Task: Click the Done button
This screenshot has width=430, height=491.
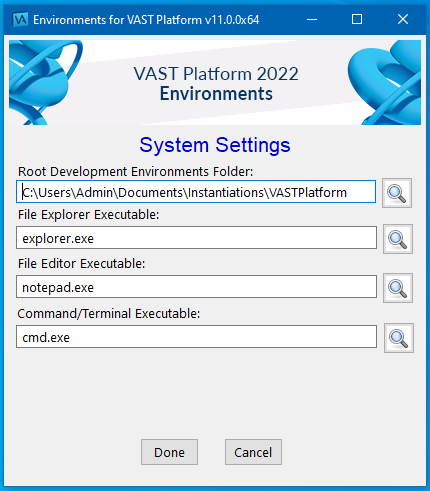Action: [169, 452]
